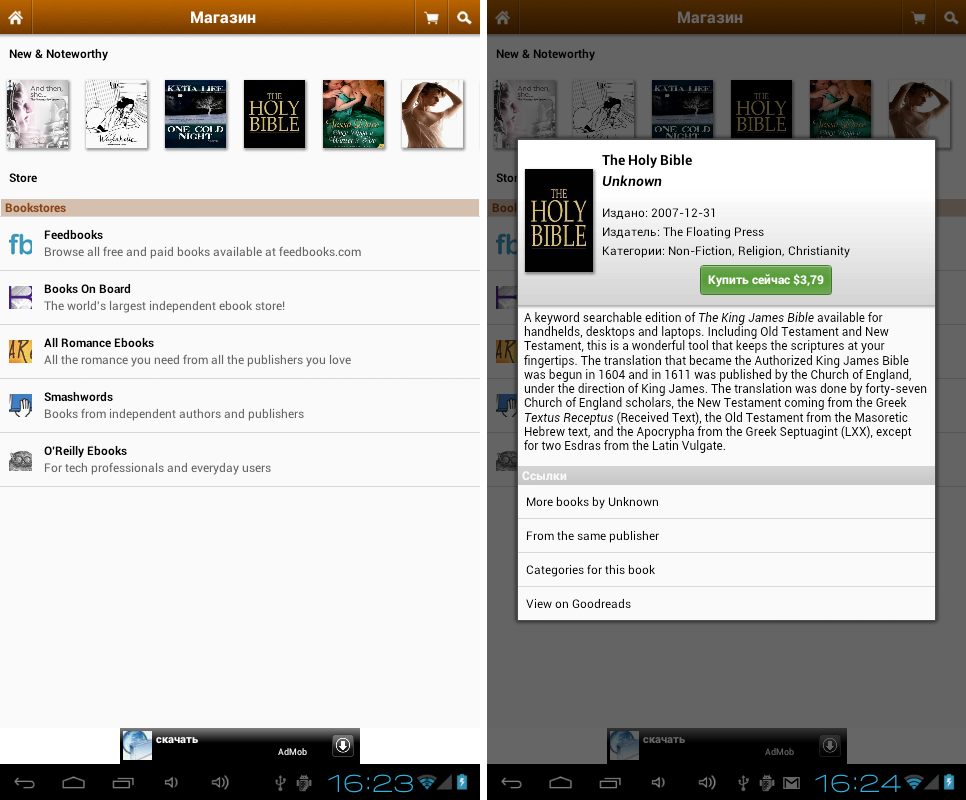966x800 pixels.
Task: Tap volume up icon in left navigation bar
Action: (220, 783)
